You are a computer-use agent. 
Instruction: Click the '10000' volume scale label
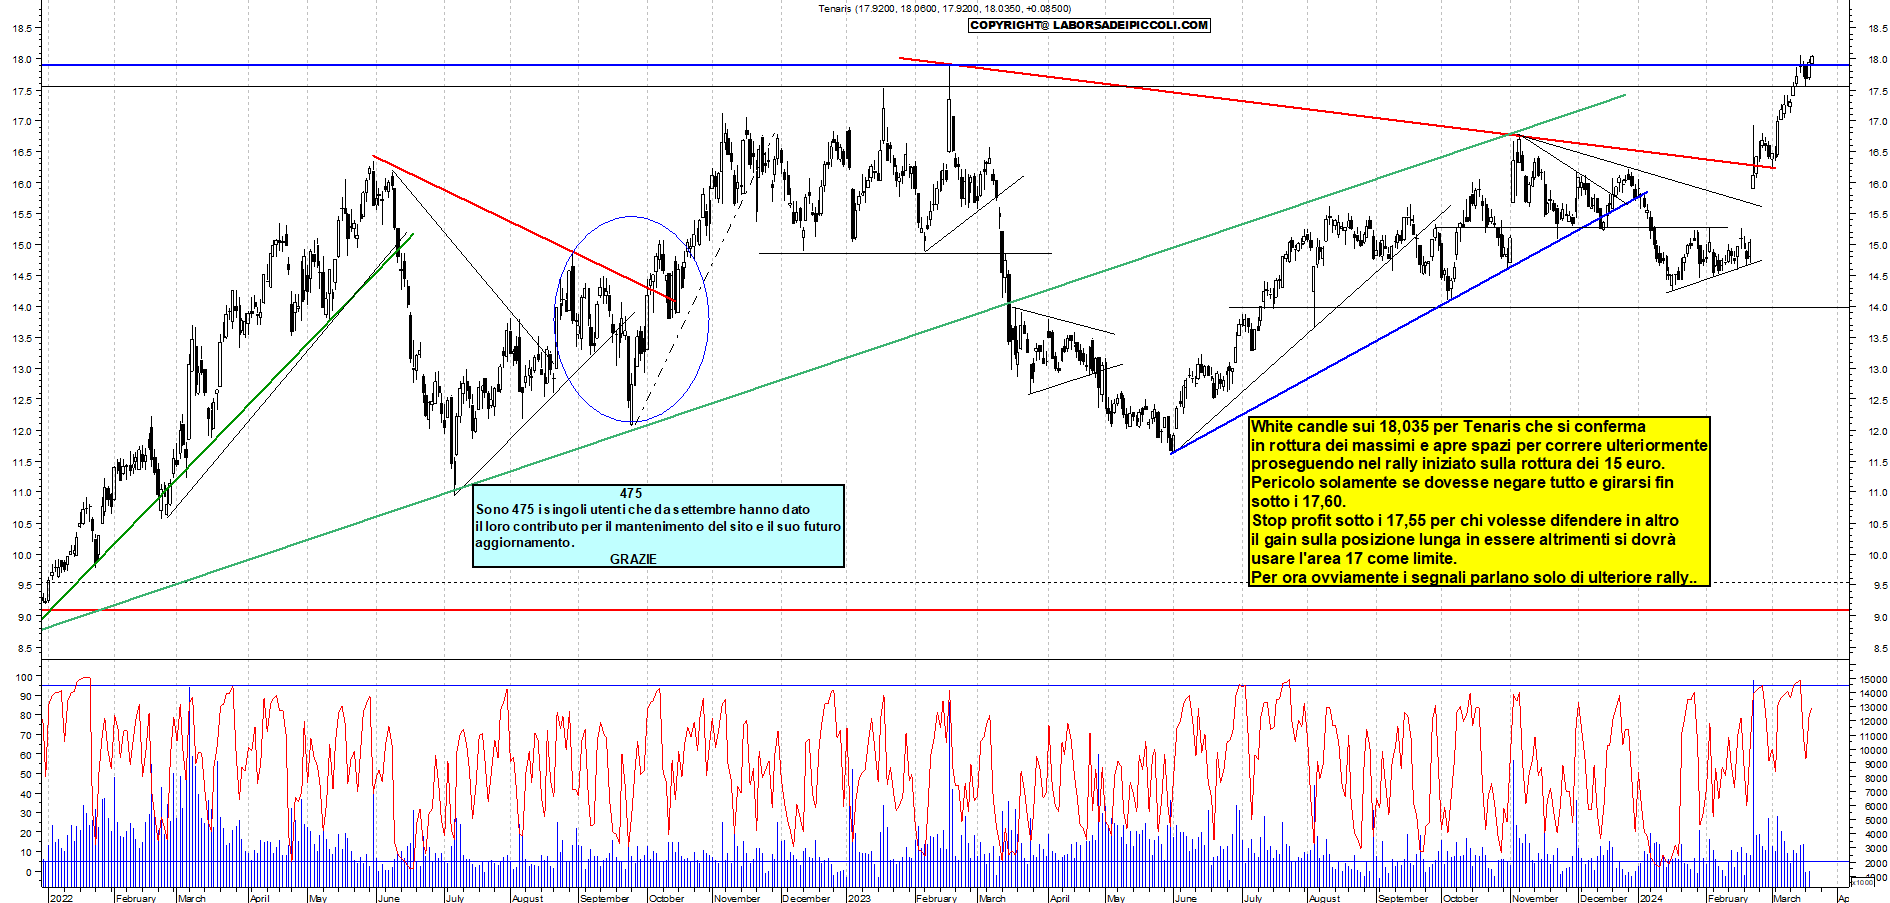click(1873, 750)
